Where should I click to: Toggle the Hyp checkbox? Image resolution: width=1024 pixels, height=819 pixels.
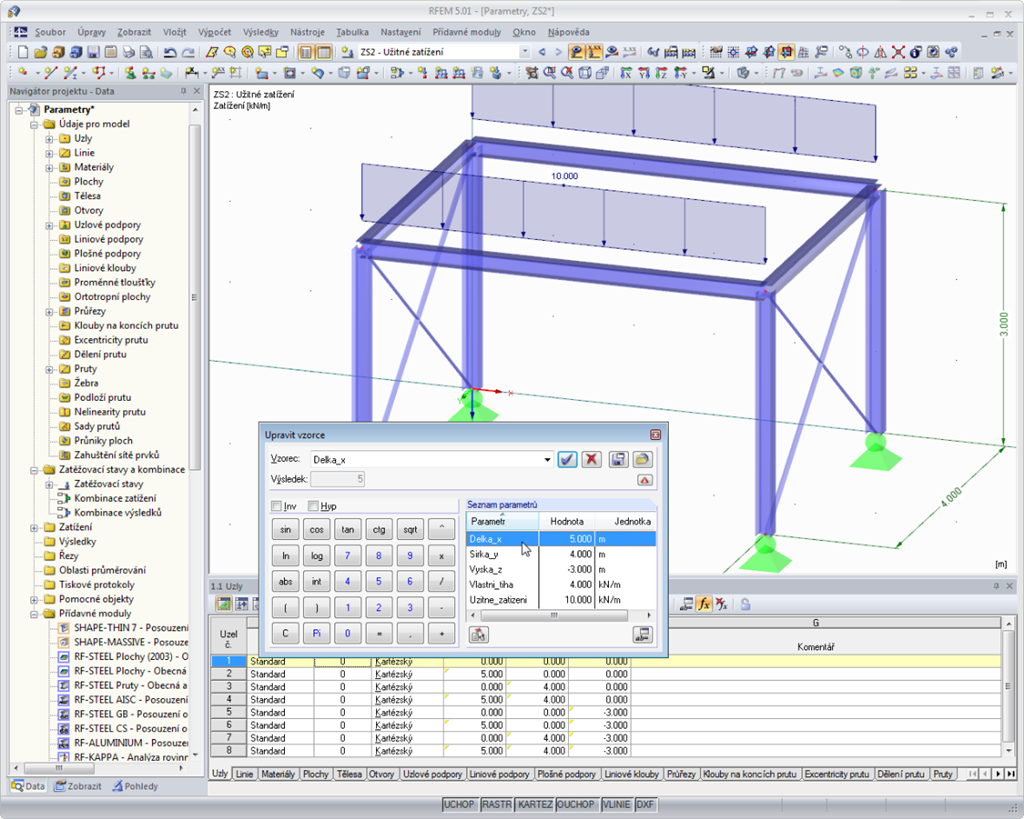313,506
